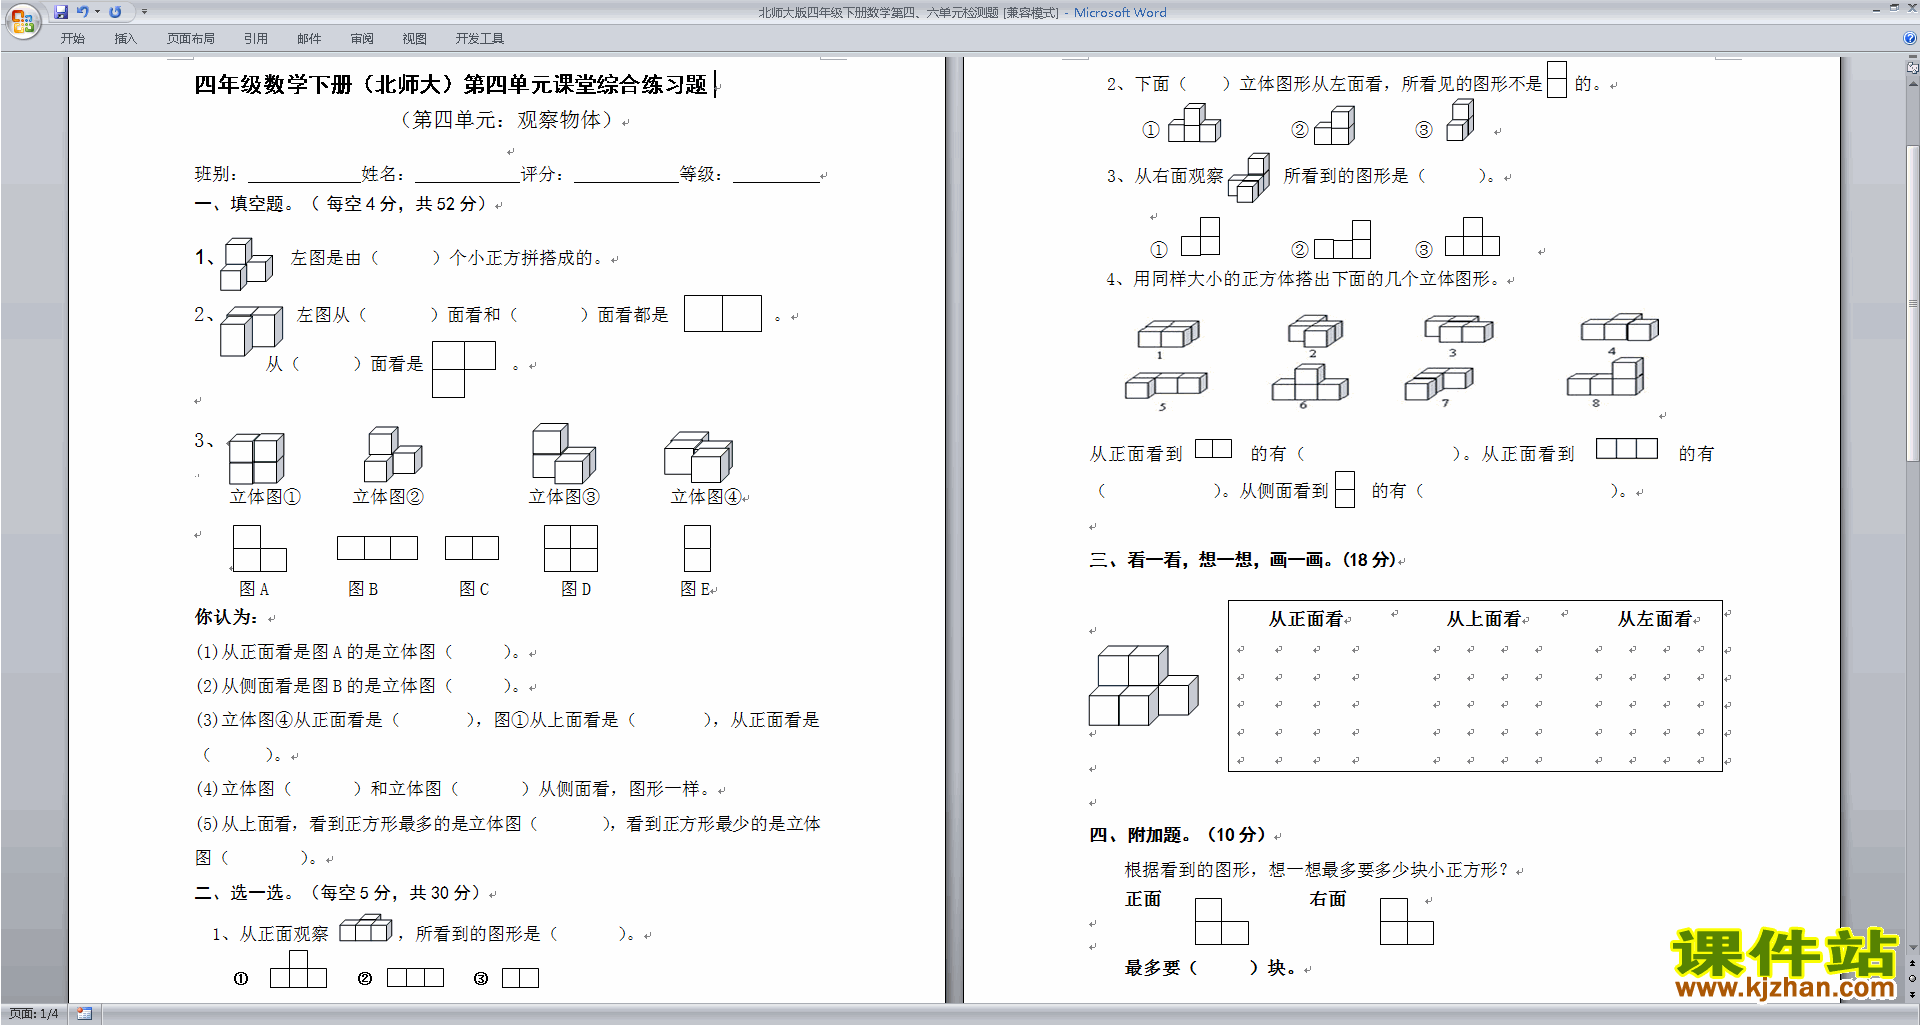This screenshot has height=1025, width=1920.
Task: Open the Office Button menu
Action: (x=22, y=20)
